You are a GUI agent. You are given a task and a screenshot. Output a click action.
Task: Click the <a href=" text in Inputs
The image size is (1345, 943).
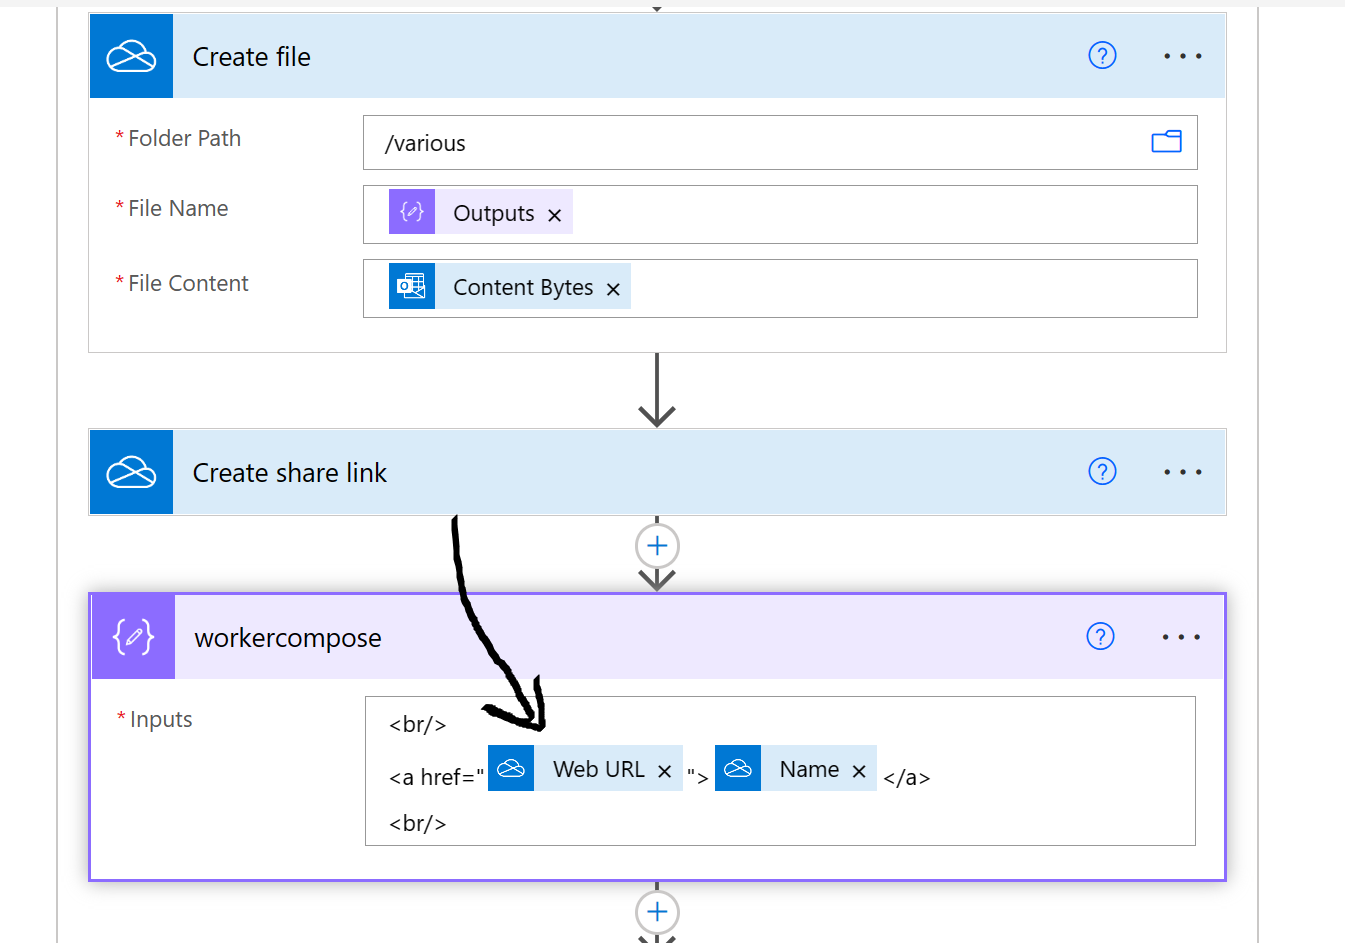coord(436,777)
